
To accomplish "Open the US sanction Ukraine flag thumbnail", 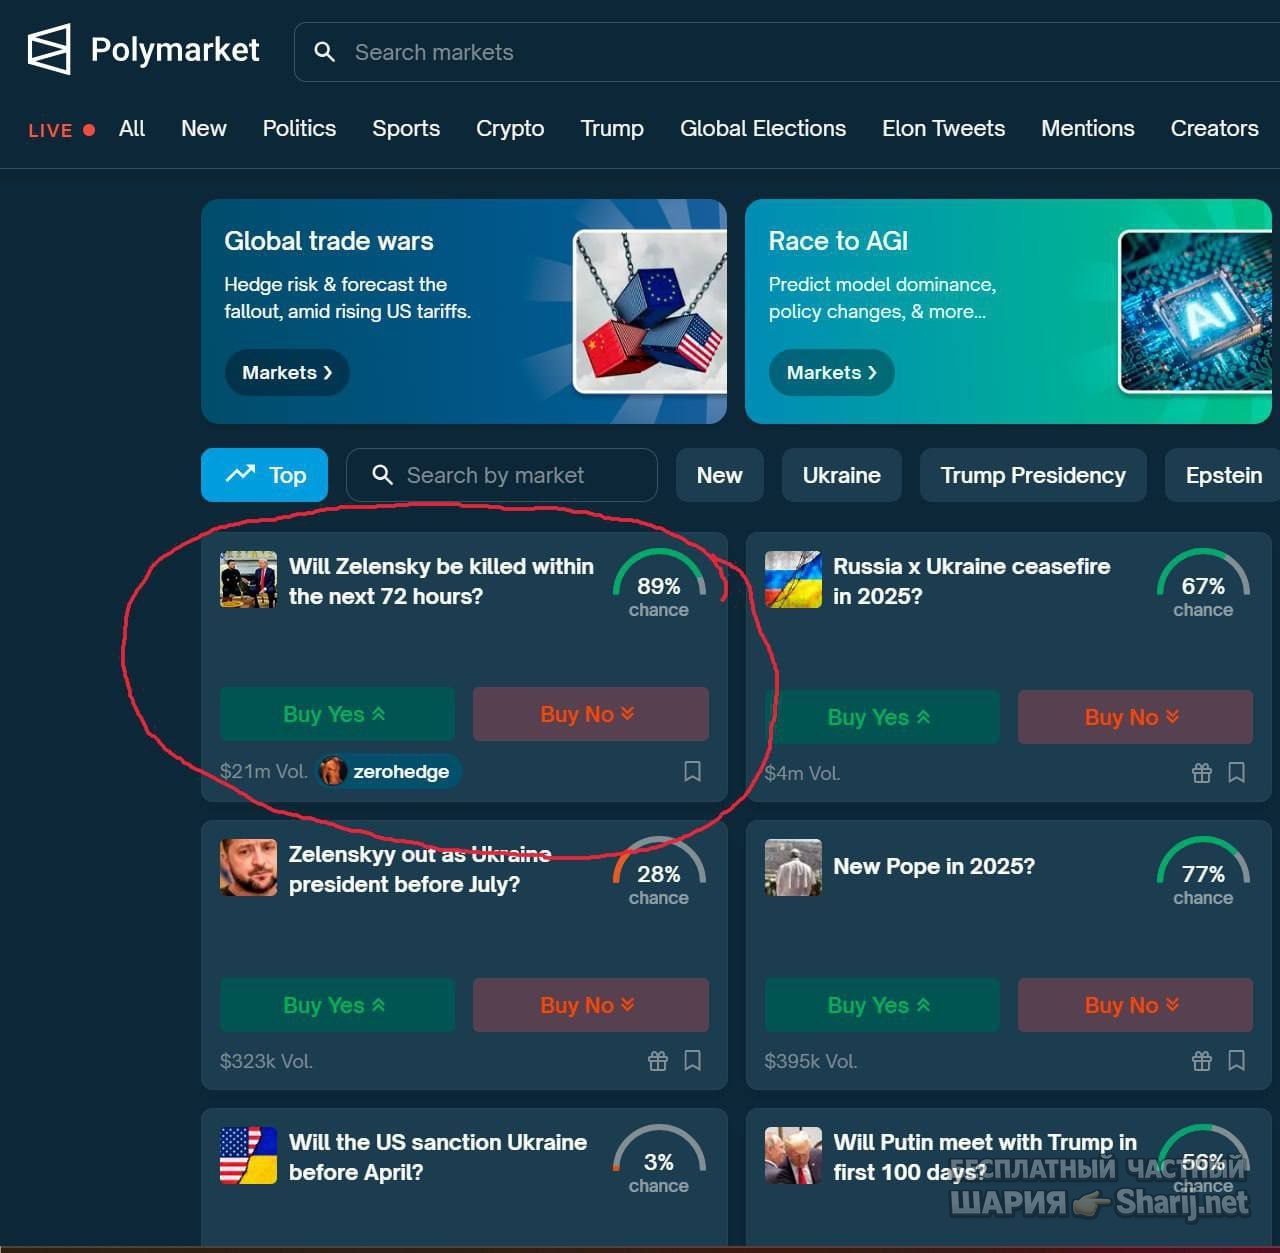I will [248, 1155].
